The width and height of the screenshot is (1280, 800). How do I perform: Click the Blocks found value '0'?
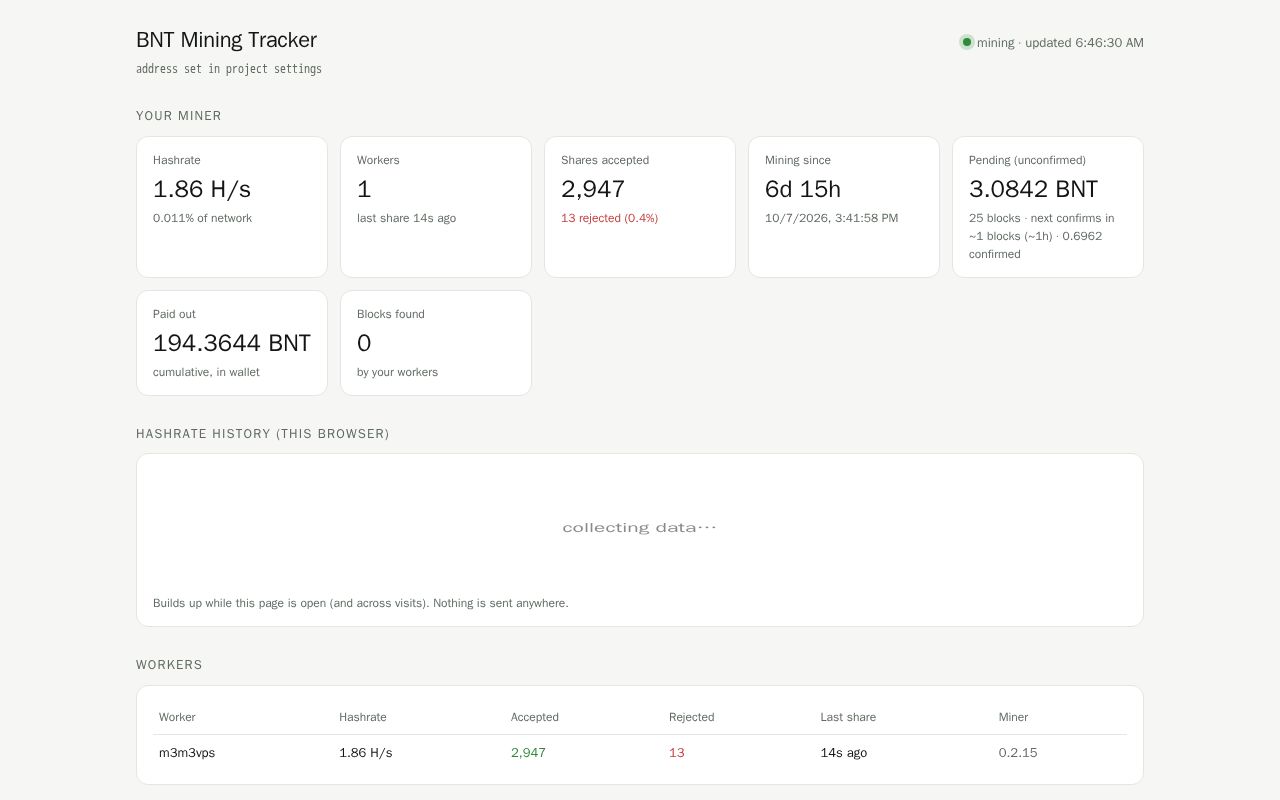point(364,343)
